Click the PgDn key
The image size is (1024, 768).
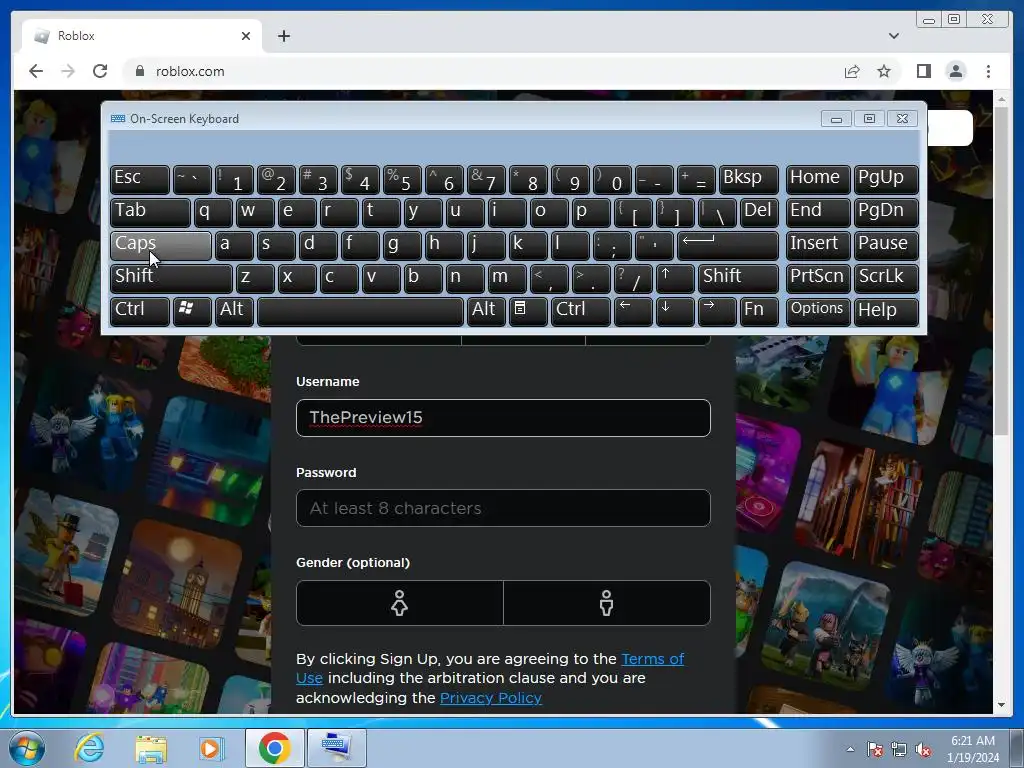(886, 212)
